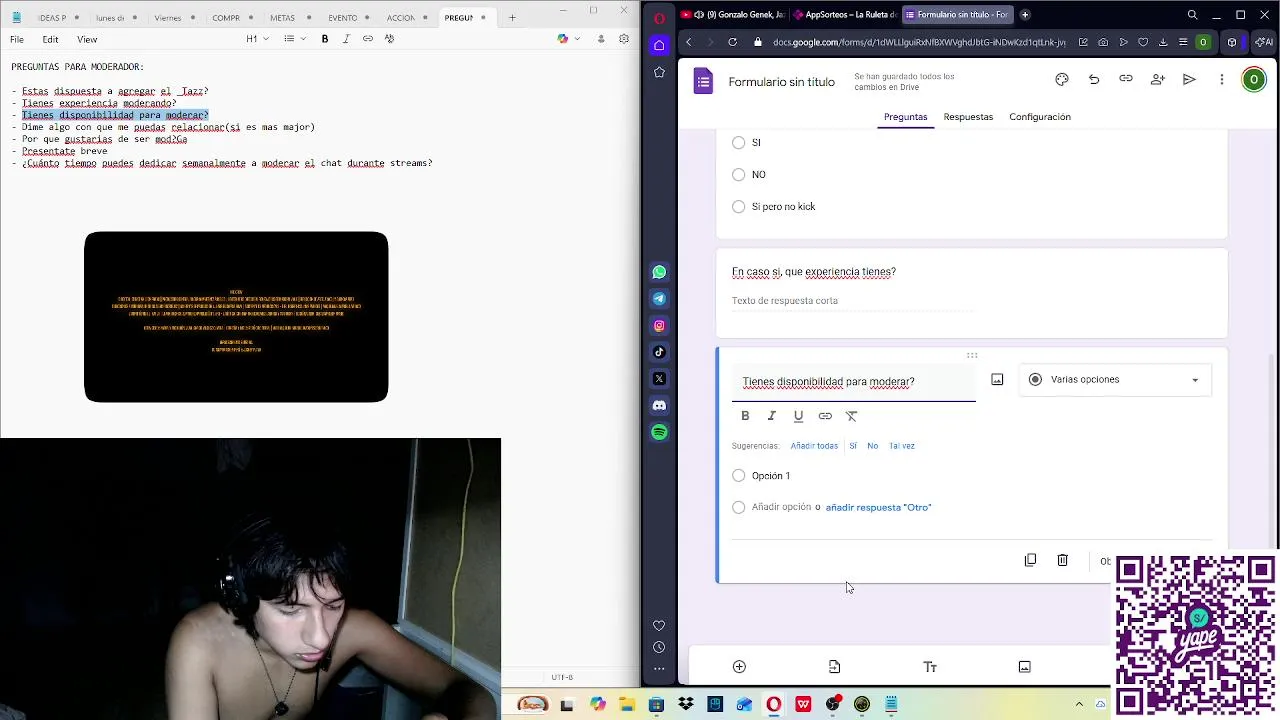This screenshot has width=1280, height=720.
Task: Open the Edit menu in Notepad
Action: 50,39
